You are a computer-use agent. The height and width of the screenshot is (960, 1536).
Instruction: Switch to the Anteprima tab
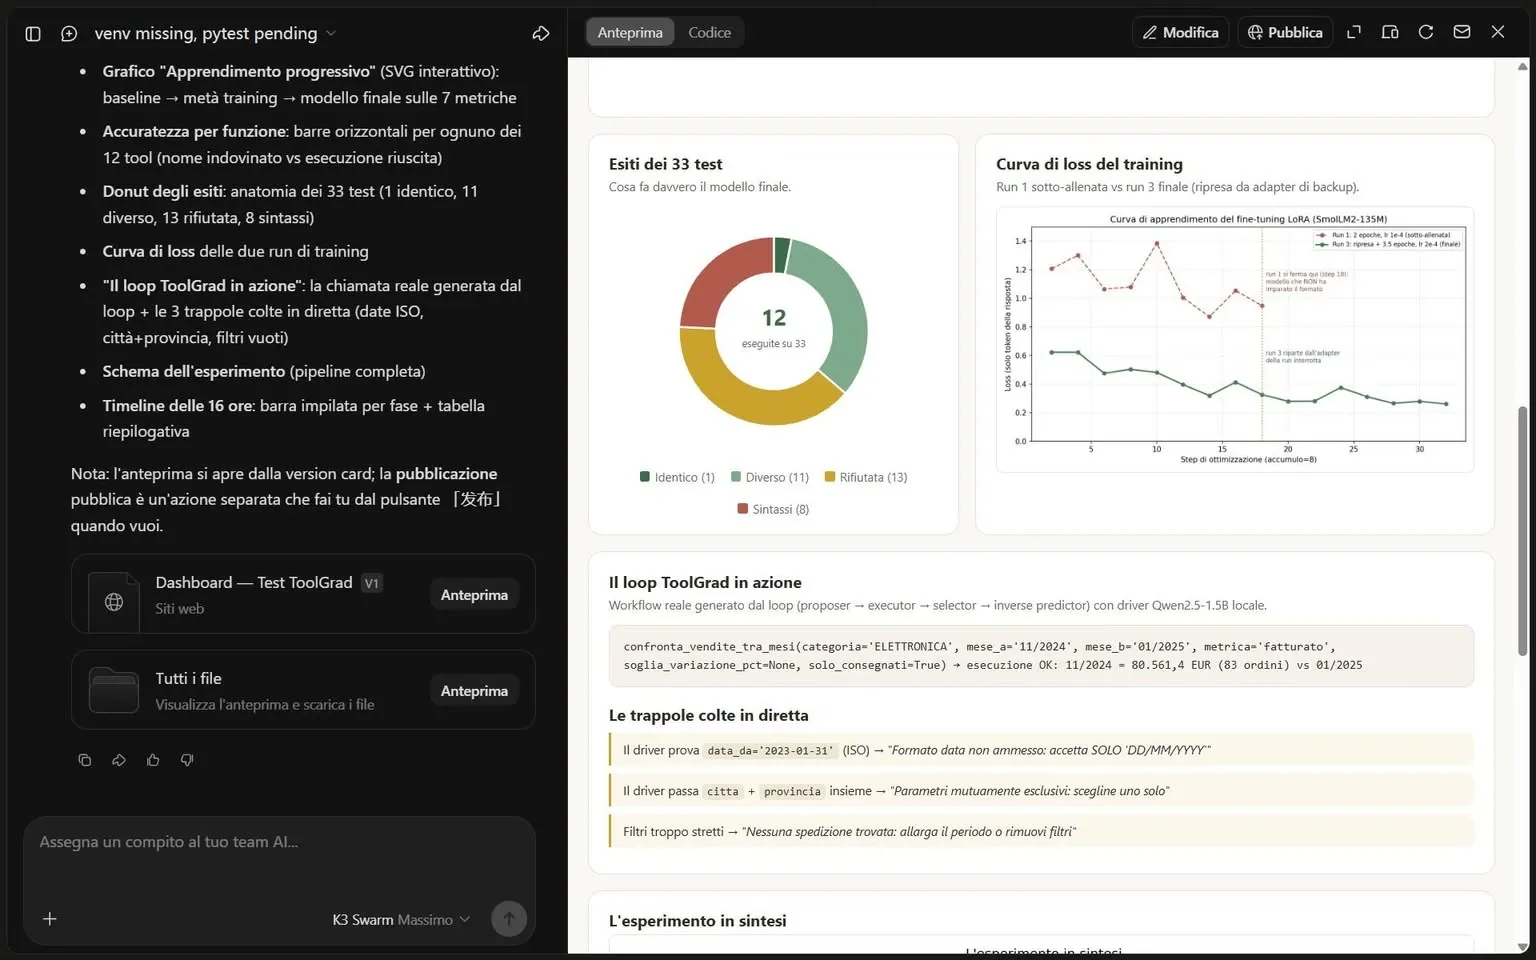pos(630,33)
